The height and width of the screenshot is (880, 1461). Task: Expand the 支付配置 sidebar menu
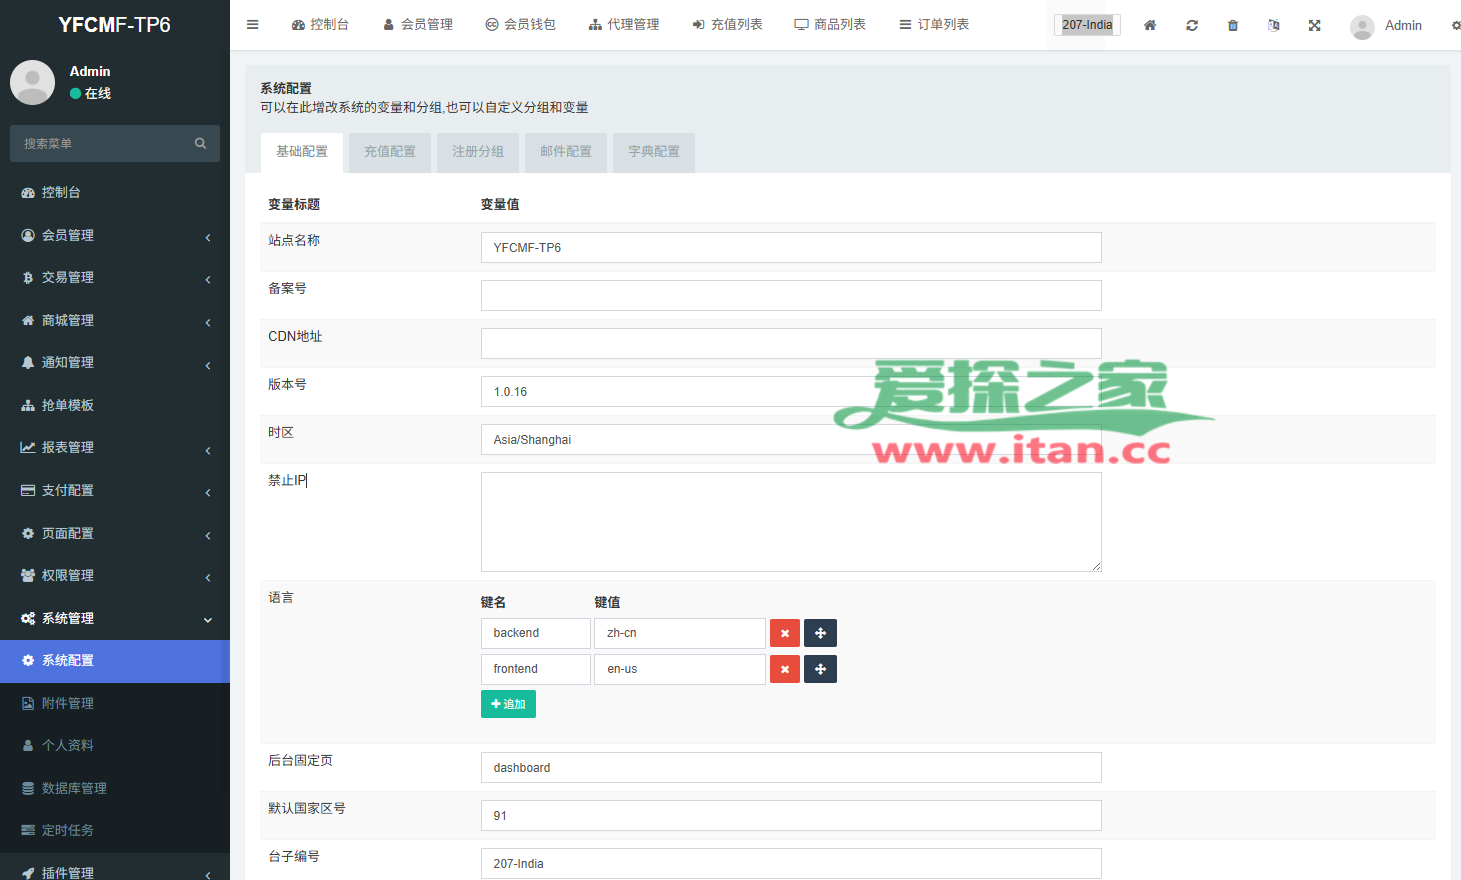pyautogui.click(x=114, y=491)
